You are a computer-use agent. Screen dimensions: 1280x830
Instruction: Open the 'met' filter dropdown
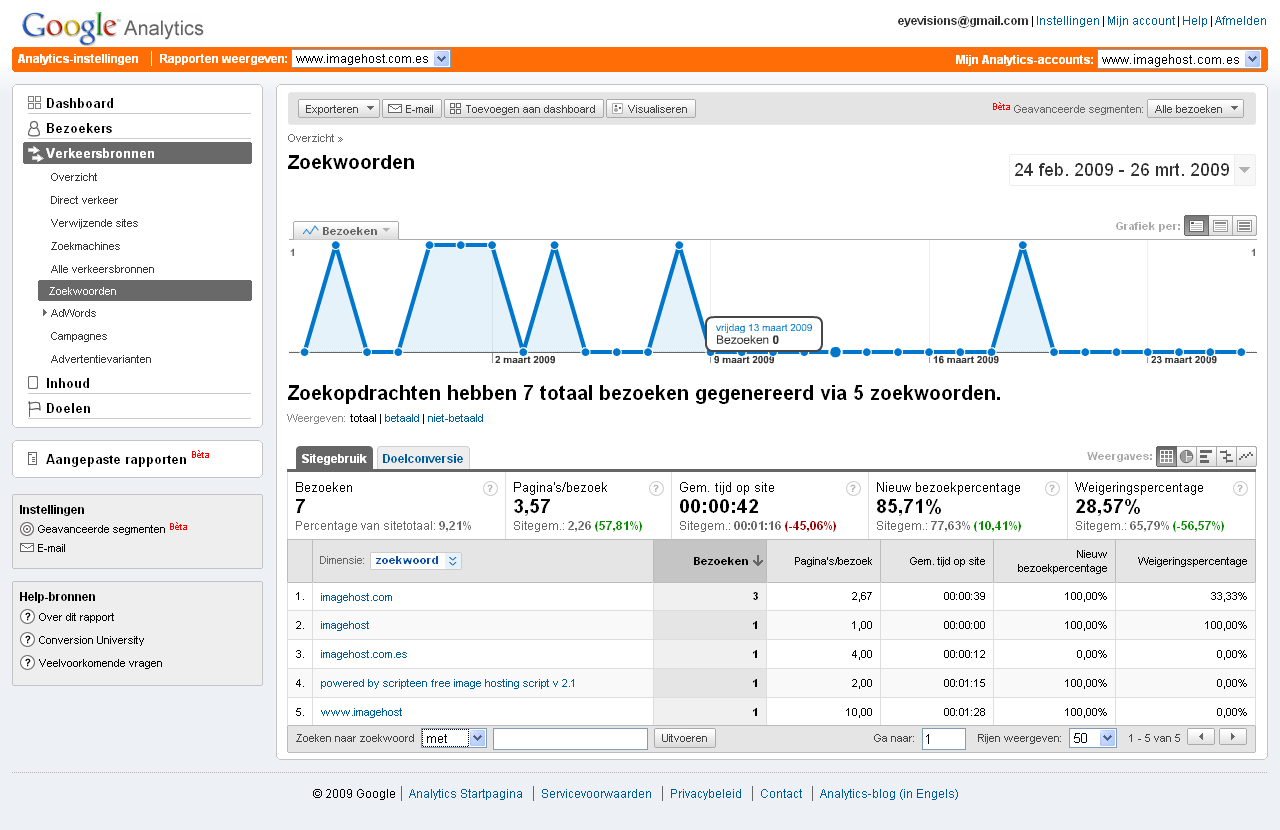454,738
